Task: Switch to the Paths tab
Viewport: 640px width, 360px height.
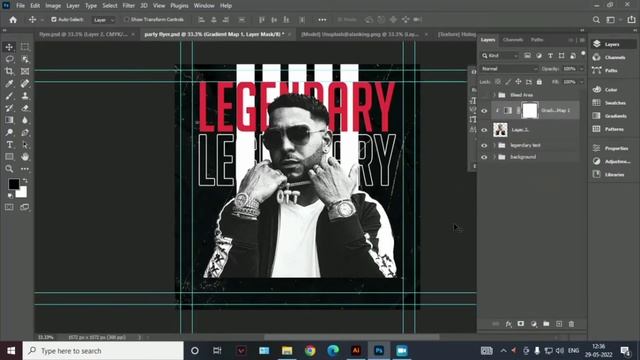Action: [x=537, y=40]
